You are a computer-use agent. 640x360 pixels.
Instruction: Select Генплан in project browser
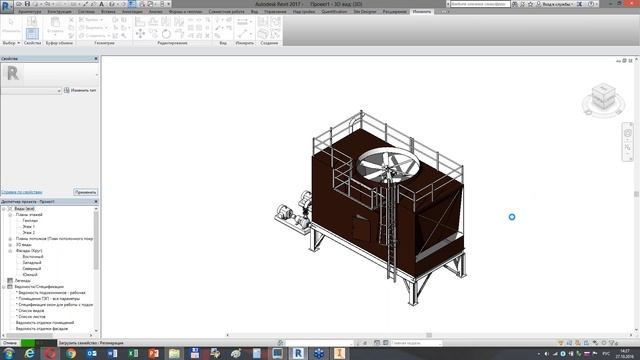point(30,220)
